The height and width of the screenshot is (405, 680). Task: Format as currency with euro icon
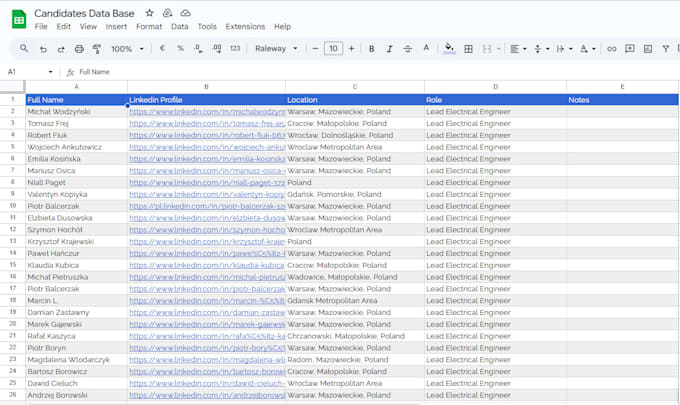pyautogui.click(x=162, y=49)
